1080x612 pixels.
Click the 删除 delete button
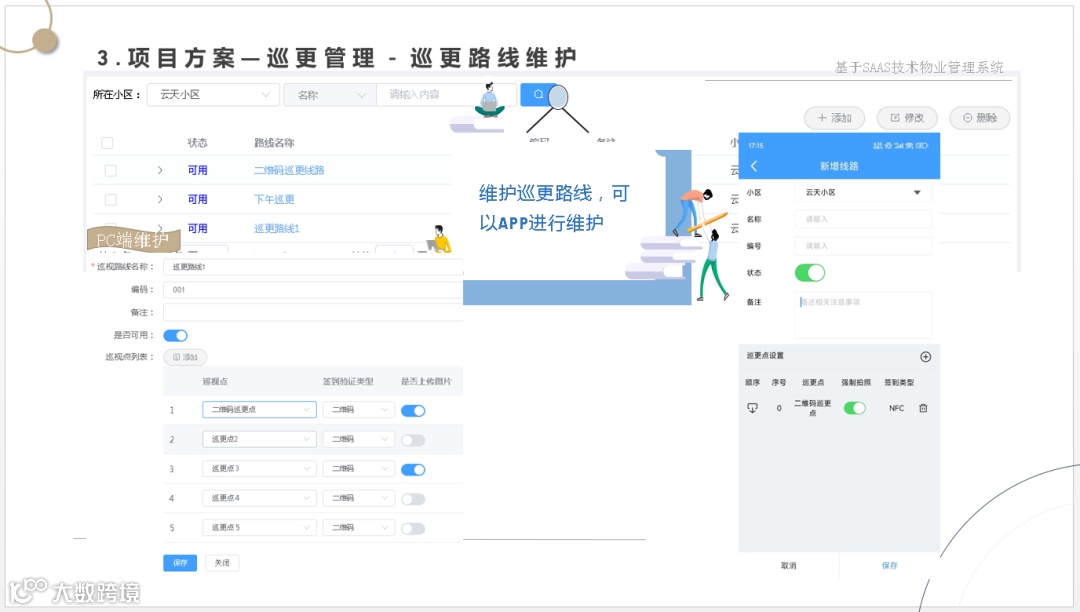[x=979, y=118]
